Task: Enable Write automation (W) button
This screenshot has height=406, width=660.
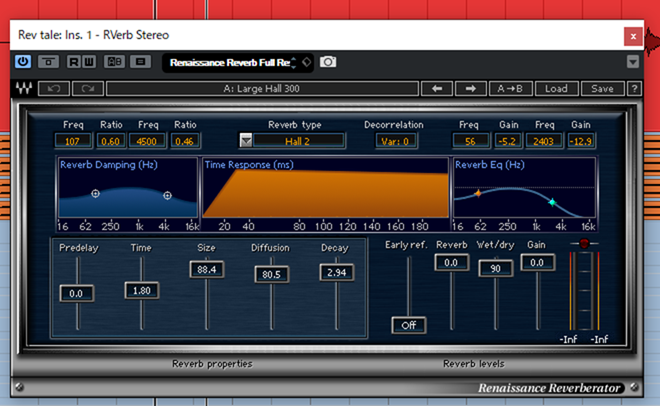Action: (x=88, y=62)
